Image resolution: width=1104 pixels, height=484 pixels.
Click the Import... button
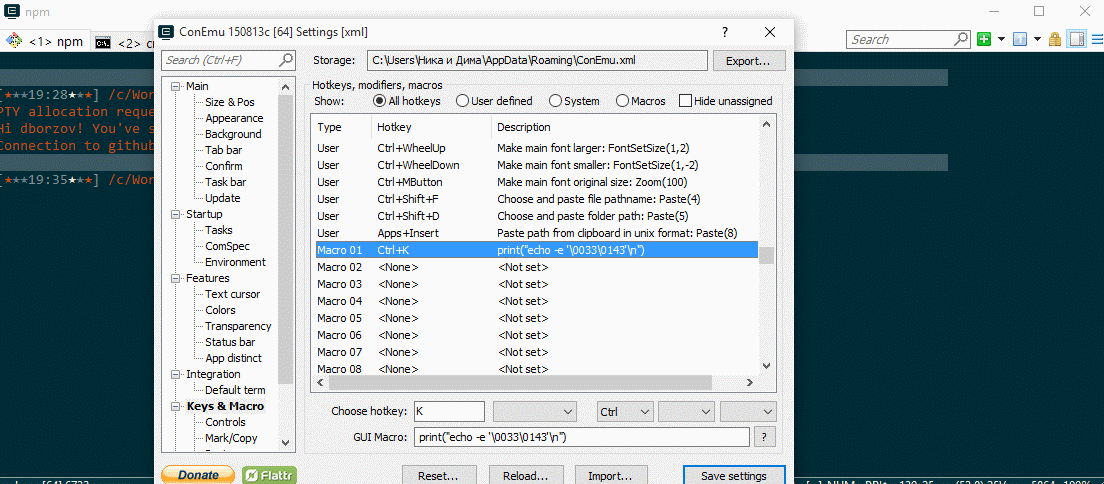pyautogui.click(x=612, y=476)
